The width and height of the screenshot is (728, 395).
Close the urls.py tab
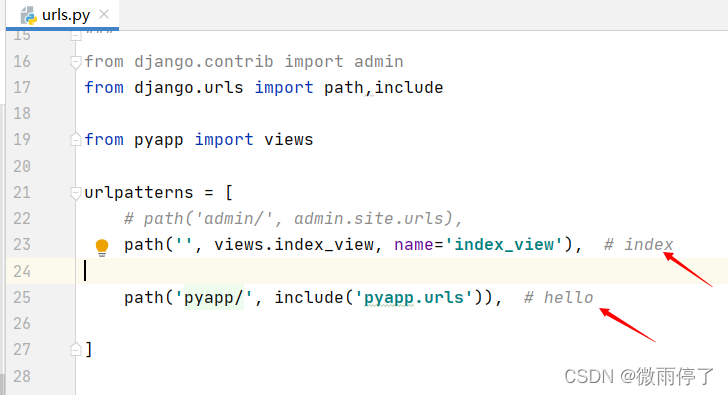click(104, 14)
